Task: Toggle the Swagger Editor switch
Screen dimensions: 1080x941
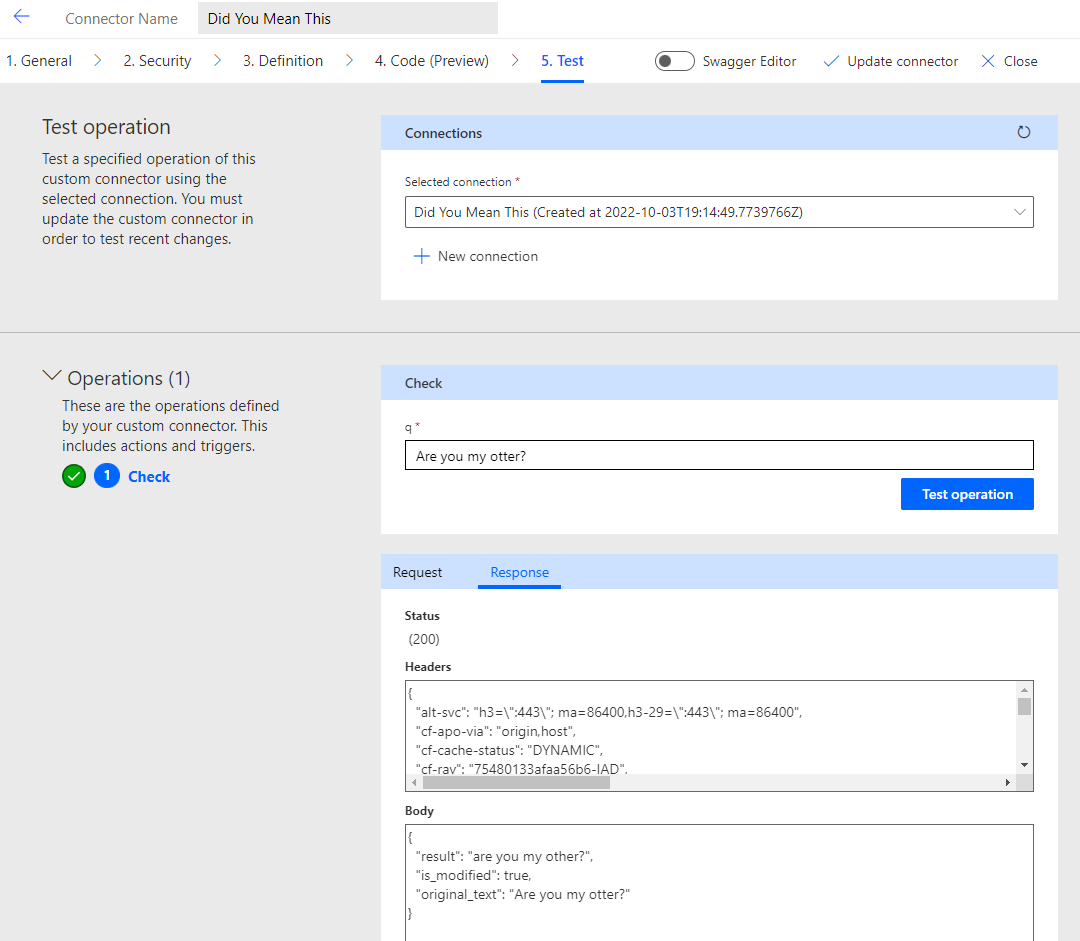Action: [x=674, y=61]
